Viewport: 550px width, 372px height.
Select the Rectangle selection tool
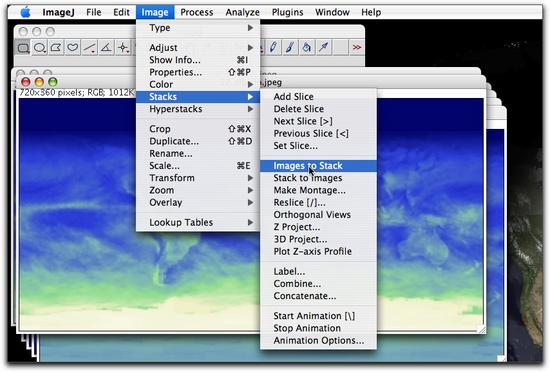pyautogui.click(x=23, y=47)
